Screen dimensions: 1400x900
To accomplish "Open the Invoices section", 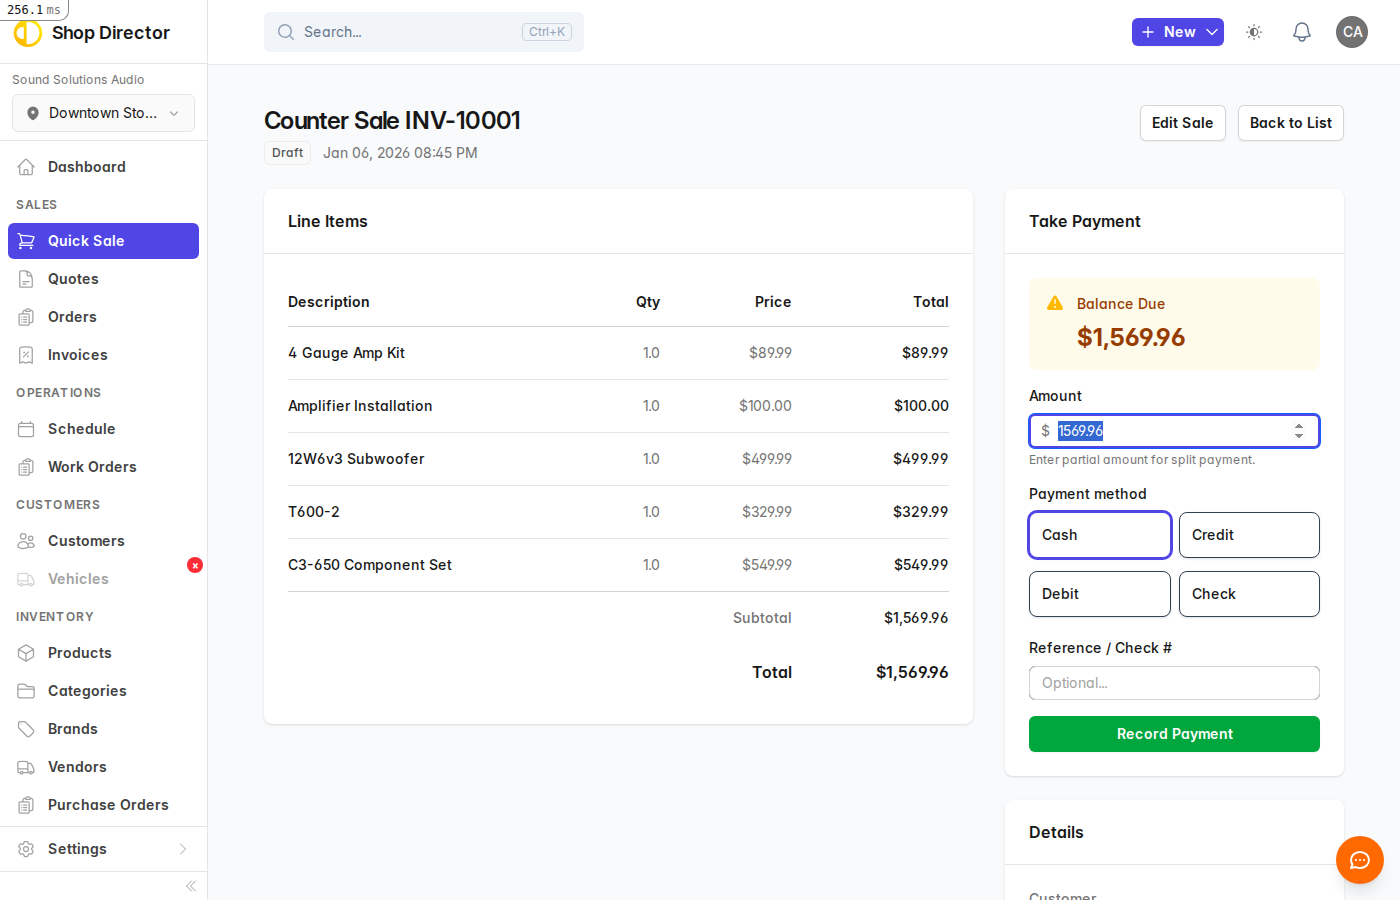I will pos(77,354).
